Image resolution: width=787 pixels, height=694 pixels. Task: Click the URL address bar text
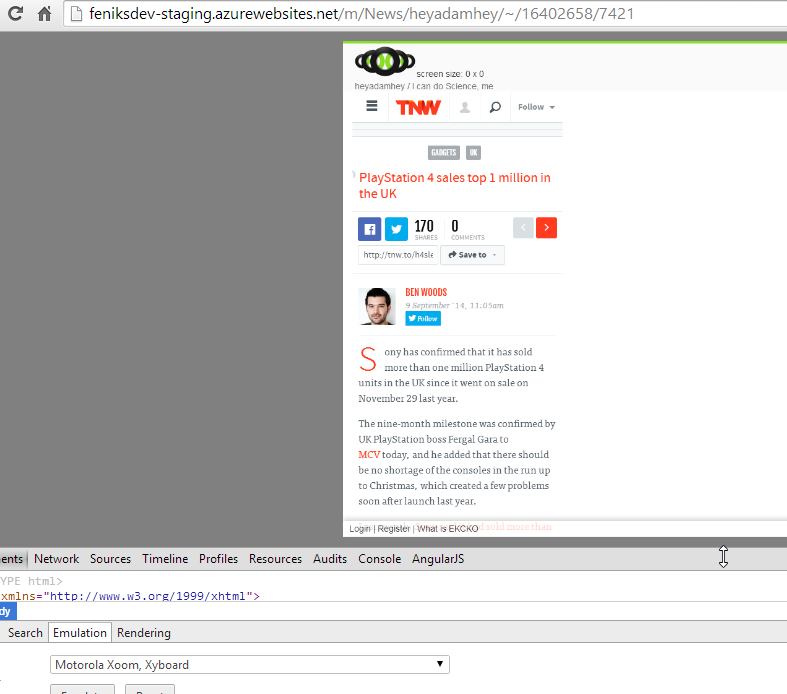[x=361, y=14]
